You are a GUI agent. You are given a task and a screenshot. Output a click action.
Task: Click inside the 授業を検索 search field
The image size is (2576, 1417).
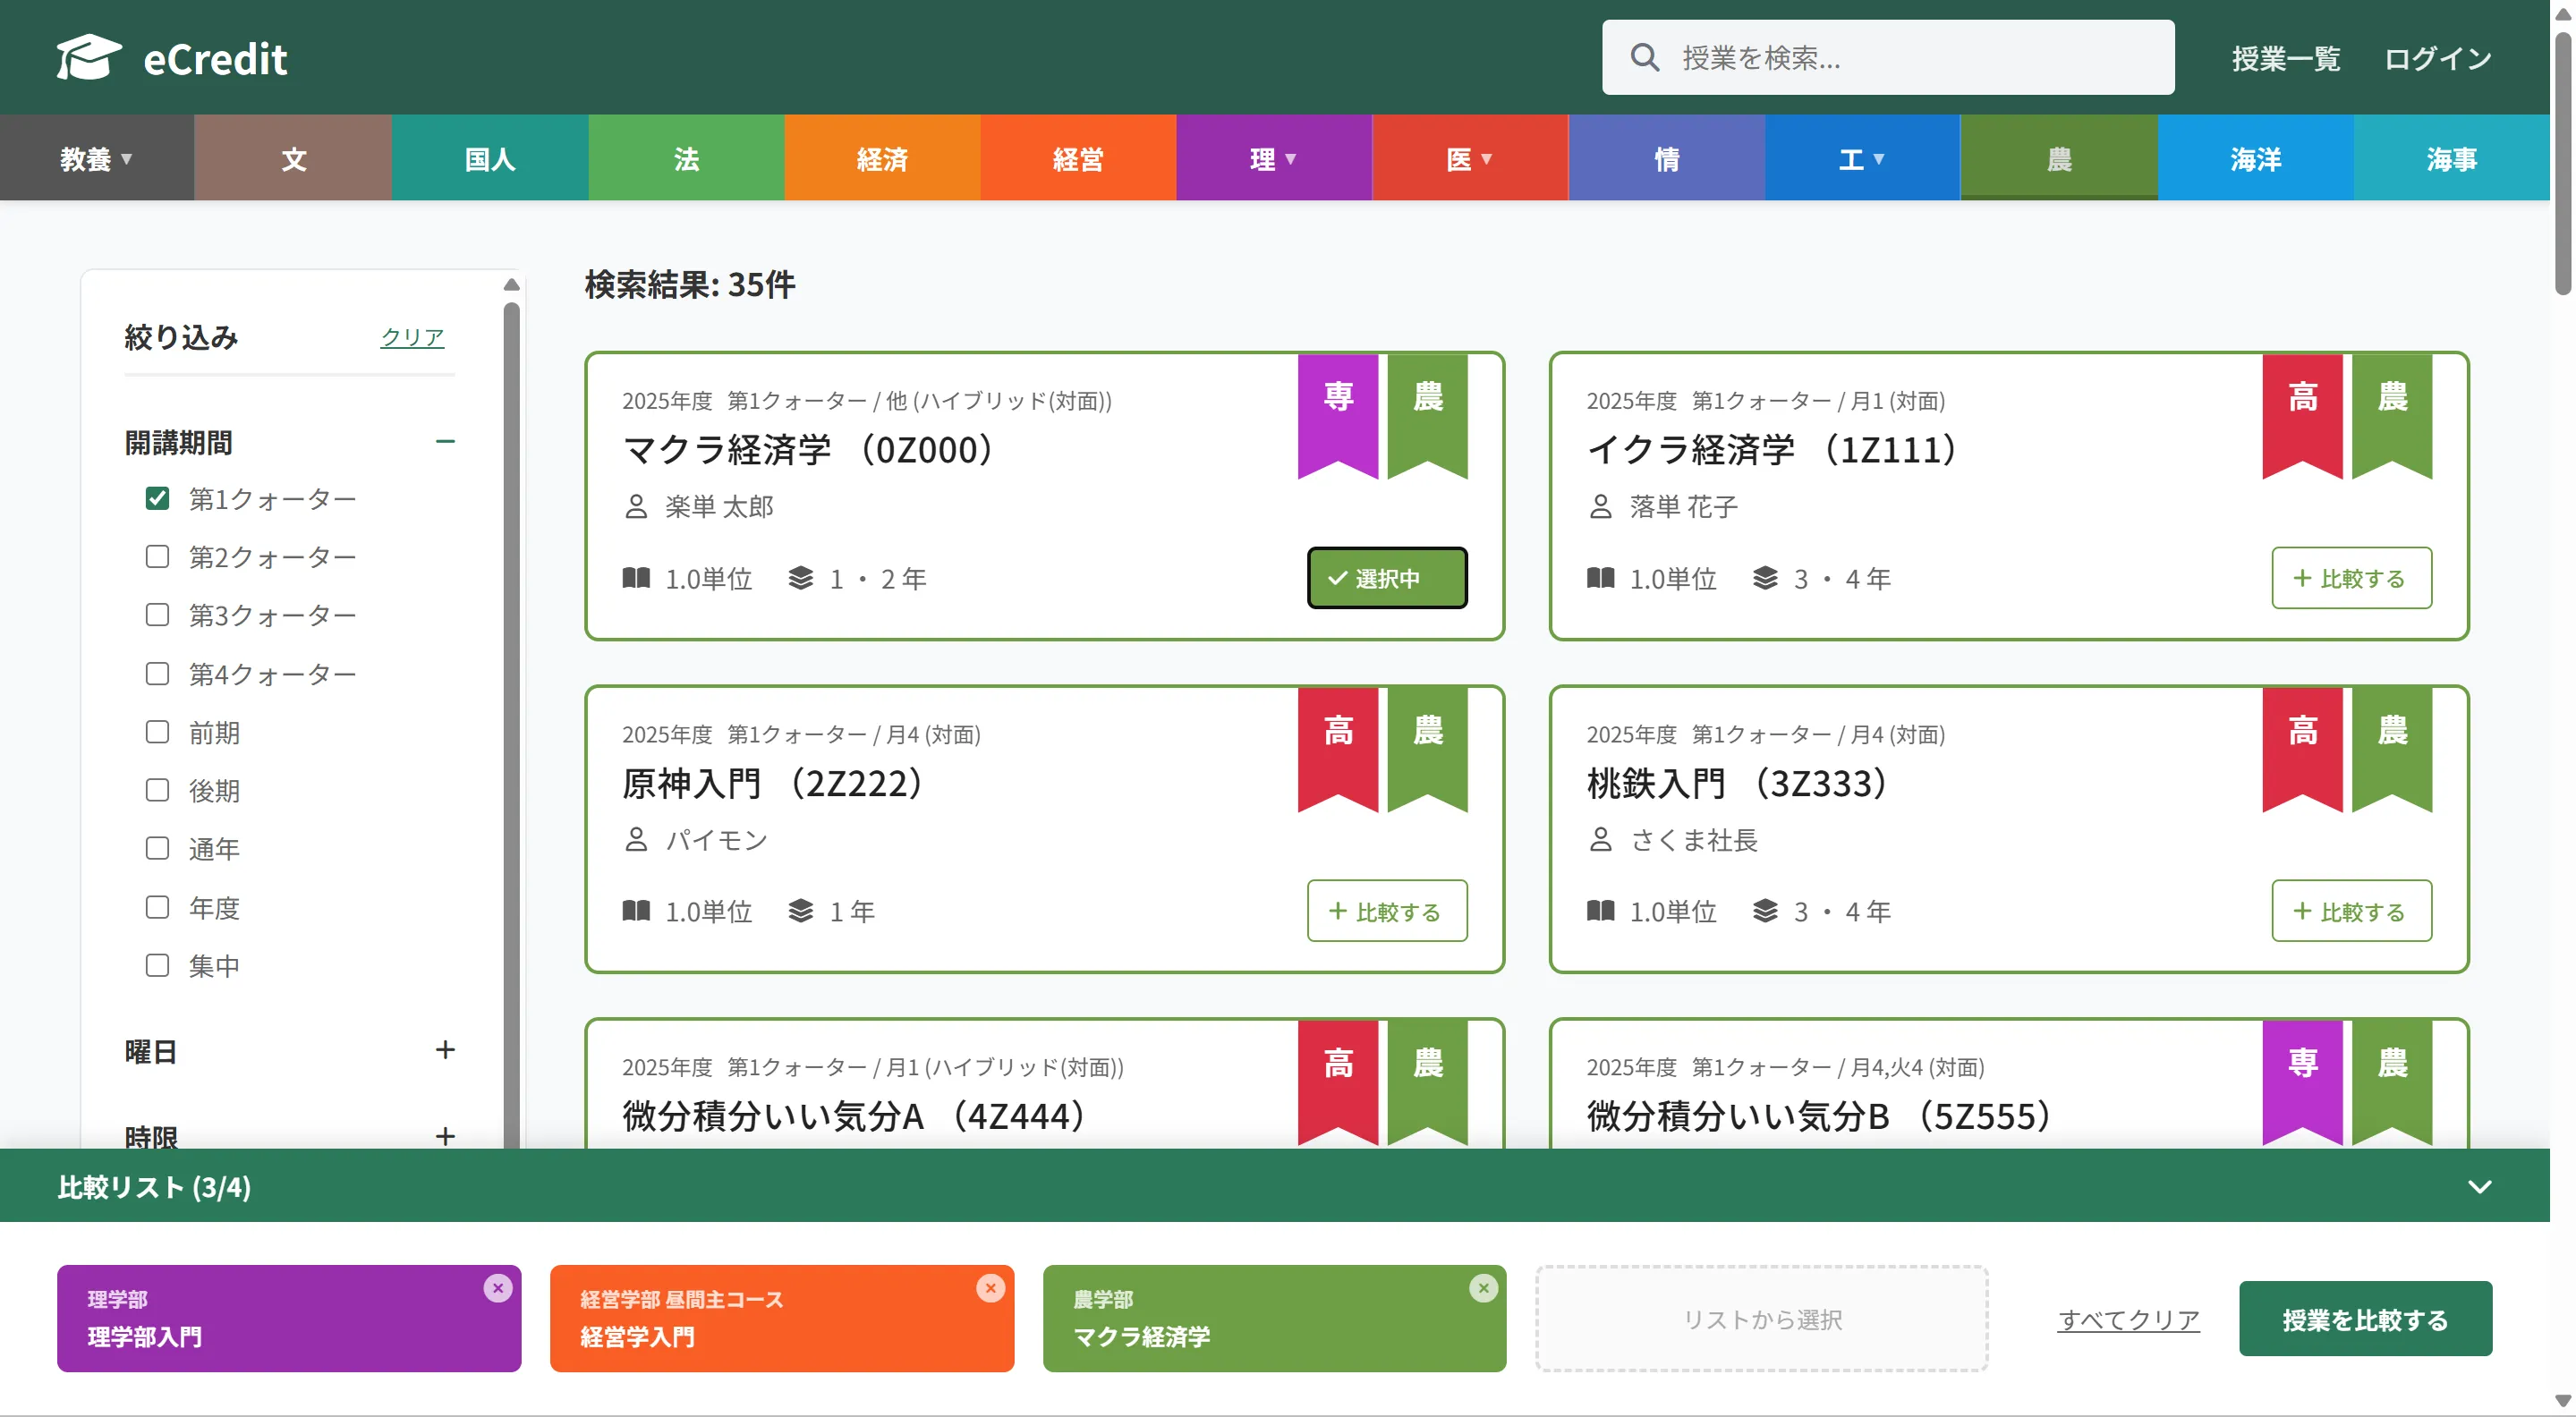[1900, 57]
